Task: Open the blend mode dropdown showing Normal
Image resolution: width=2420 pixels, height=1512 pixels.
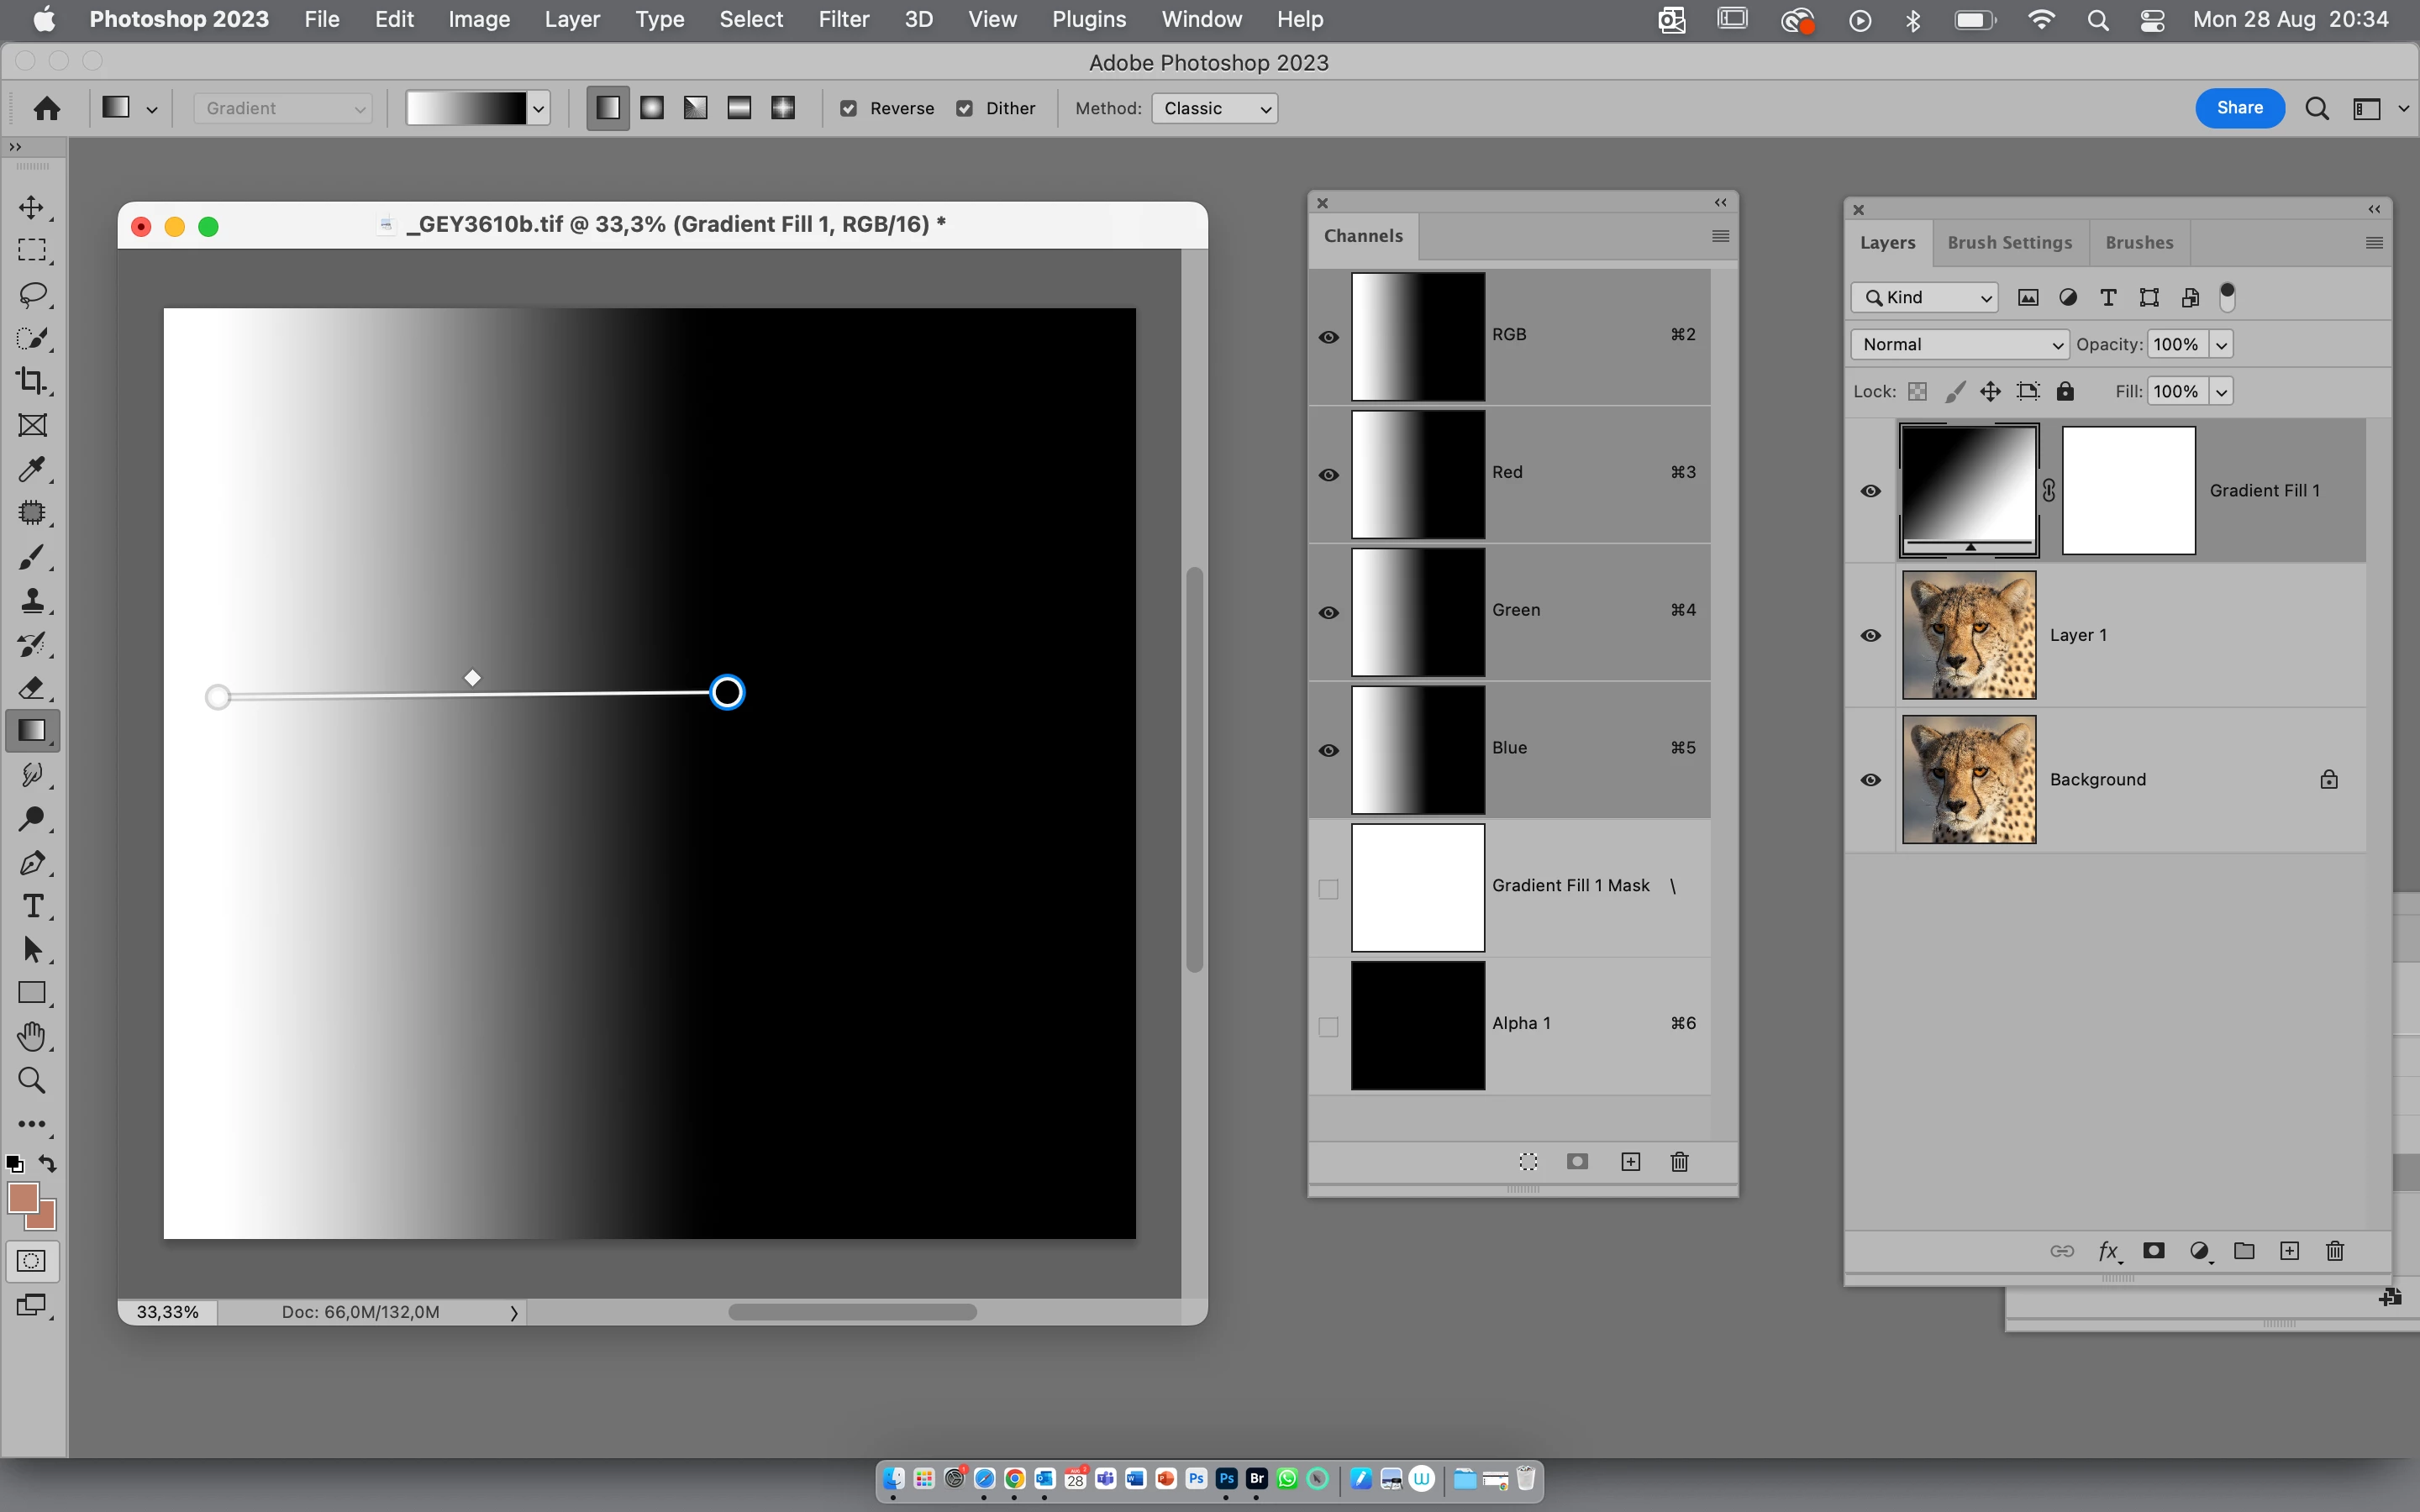Action: tap(1959, 344)
